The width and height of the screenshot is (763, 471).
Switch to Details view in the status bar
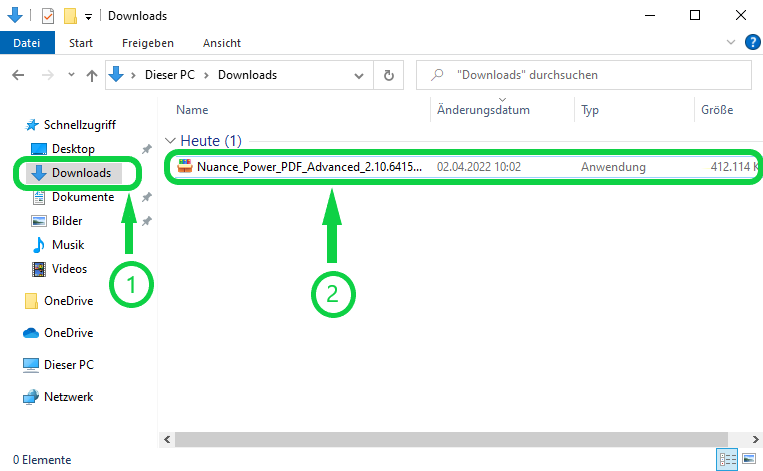727,459
